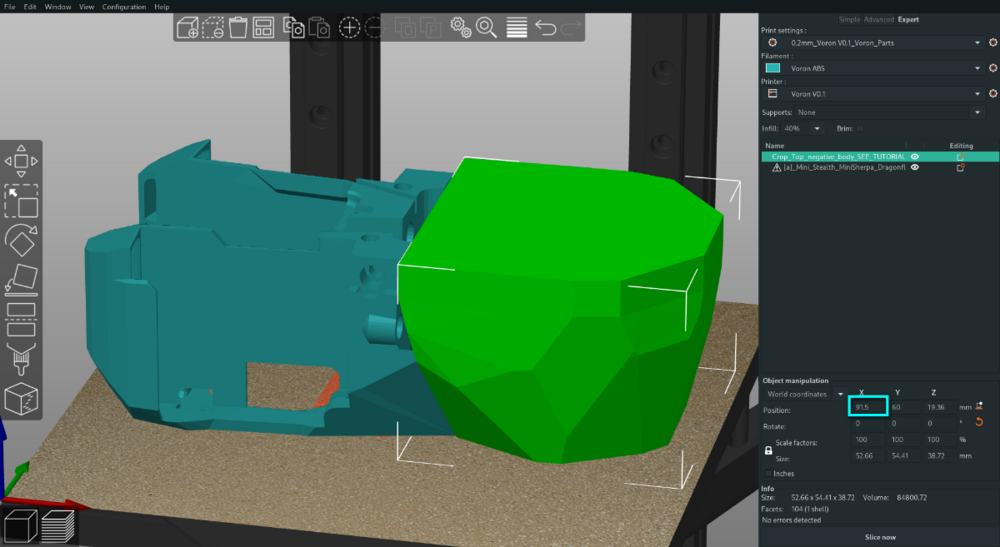Click the Delete trash can icon
Image resolution: width=1000 pixels, height=547 pixels.
click(x=238, y=28)
